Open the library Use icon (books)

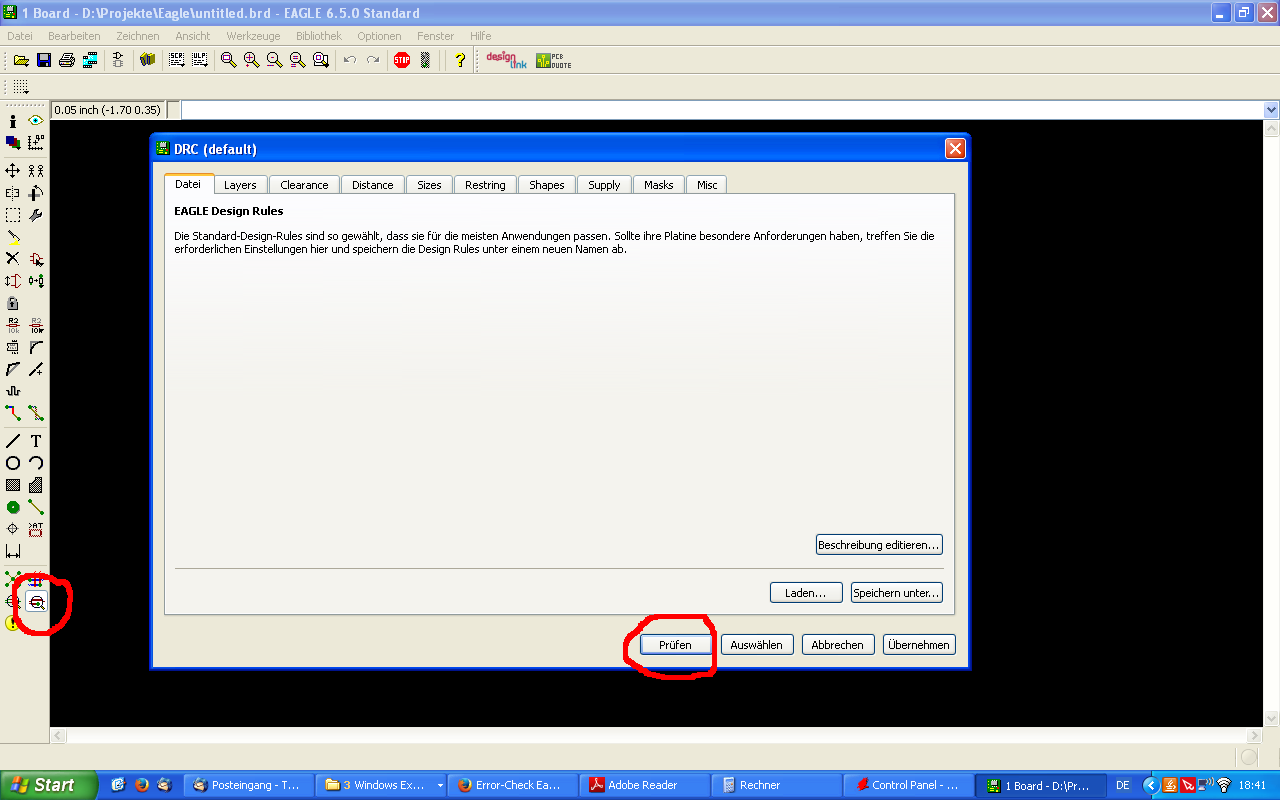point(148,60)
